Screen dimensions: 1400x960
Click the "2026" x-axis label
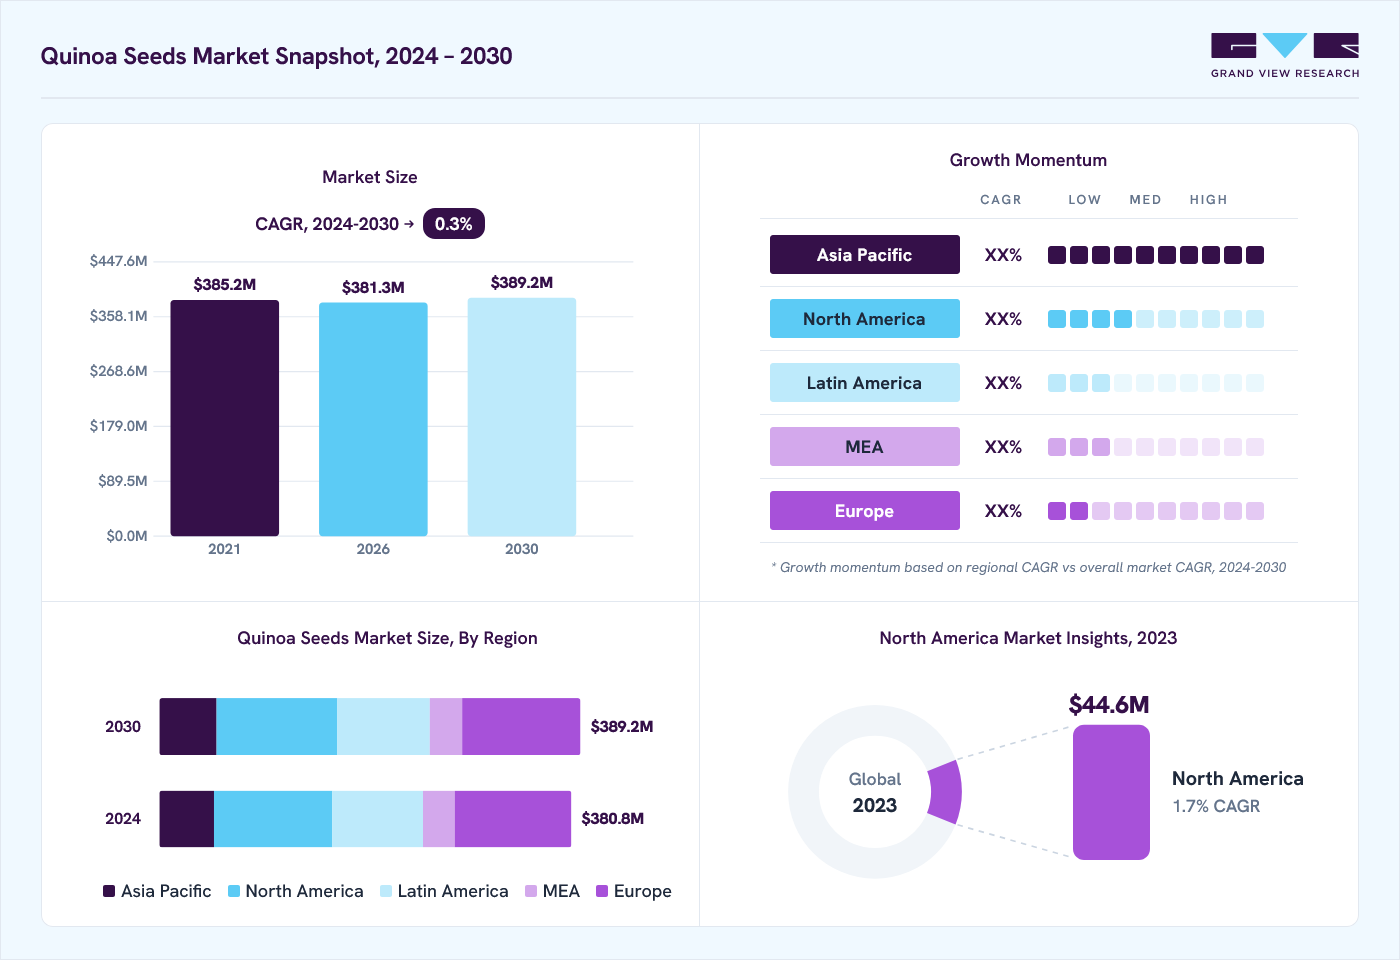coord(373,549)
